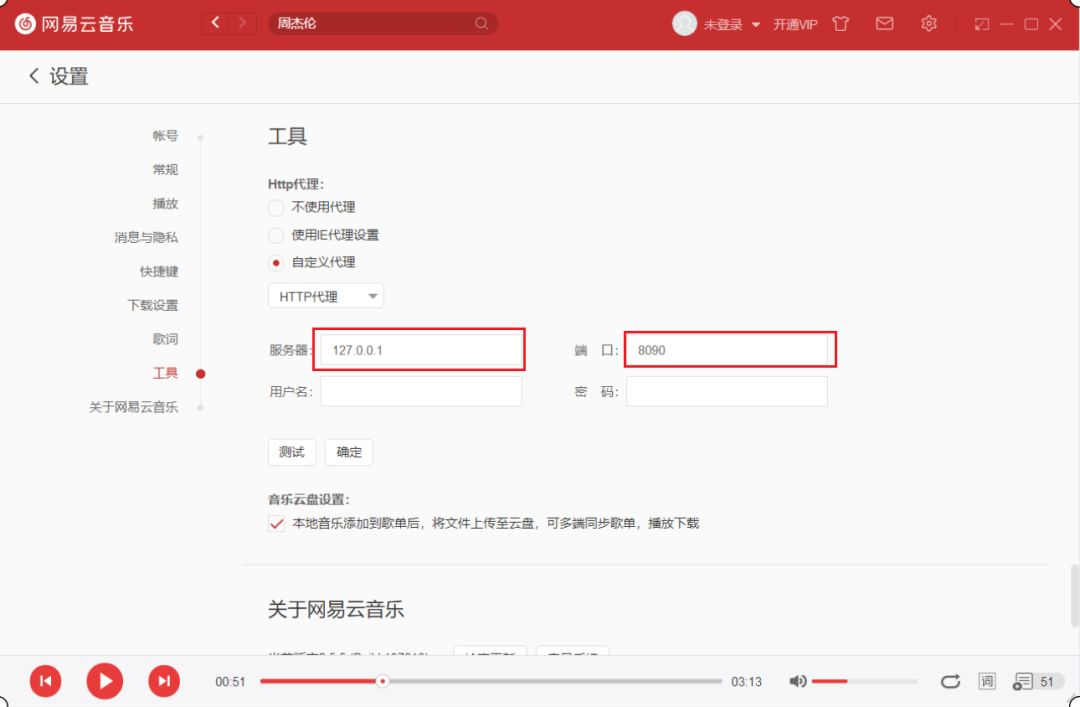
Task: Select 自定义代理 radio option
Action: 276,263
